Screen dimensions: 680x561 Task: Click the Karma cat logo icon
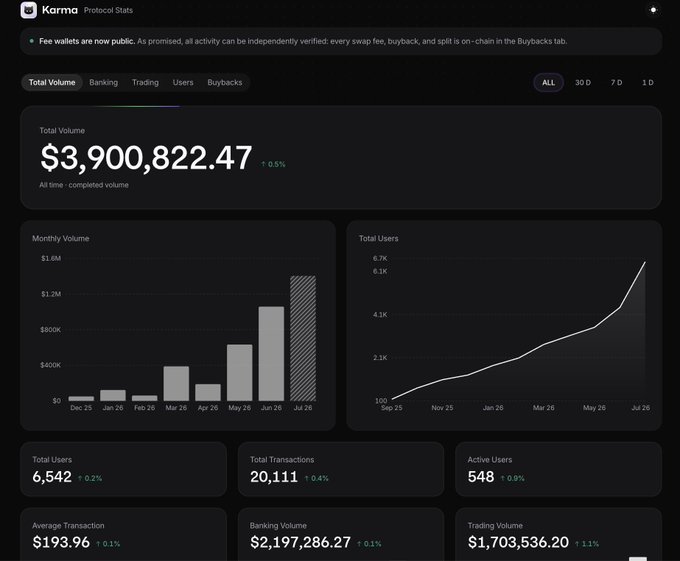[29, 10]
